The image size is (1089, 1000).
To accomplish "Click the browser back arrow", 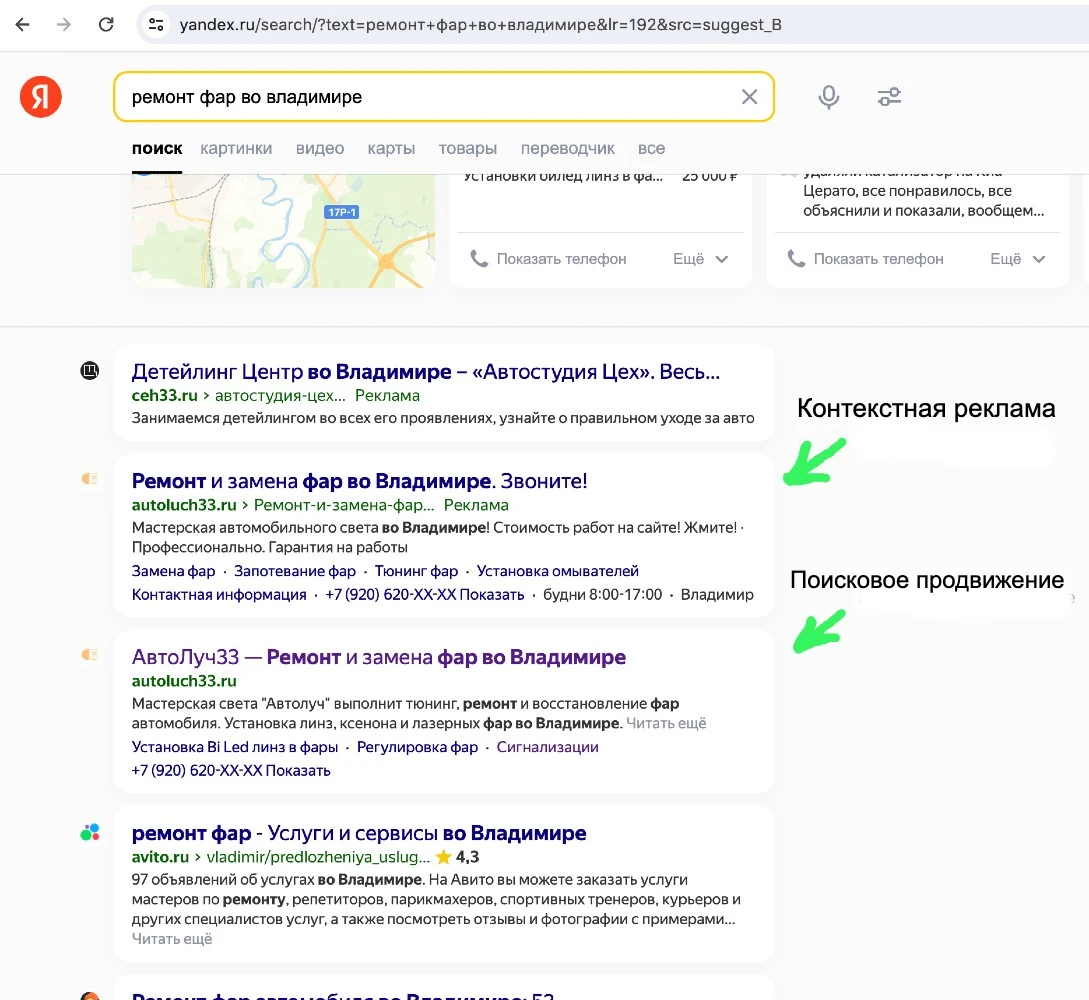I will [x=22, y=25].
